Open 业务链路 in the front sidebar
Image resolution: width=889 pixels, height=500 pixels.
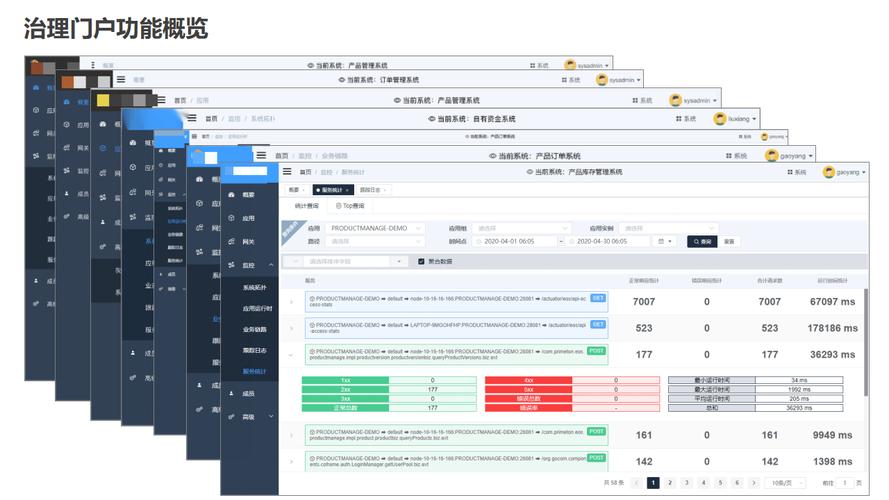coord(255,329)
